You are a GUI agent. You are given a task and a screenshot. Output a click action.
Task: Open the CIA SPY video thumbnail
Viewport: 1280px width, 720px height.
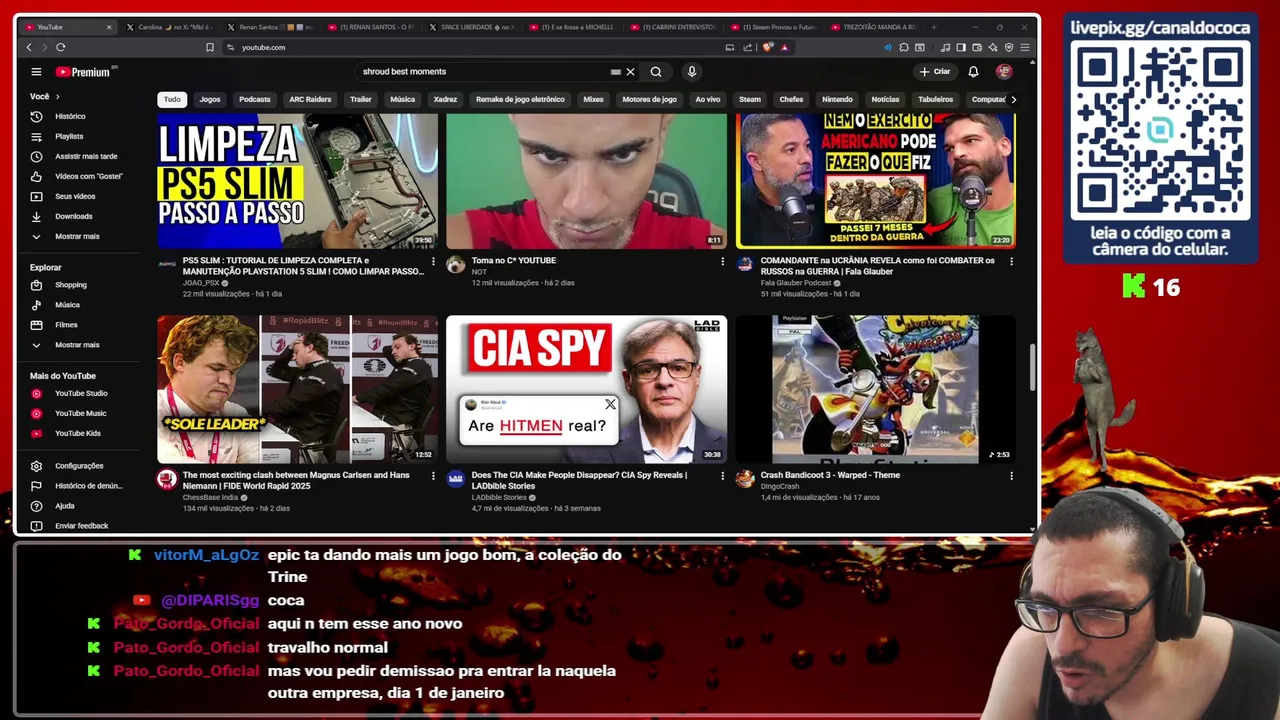point(586,389)
